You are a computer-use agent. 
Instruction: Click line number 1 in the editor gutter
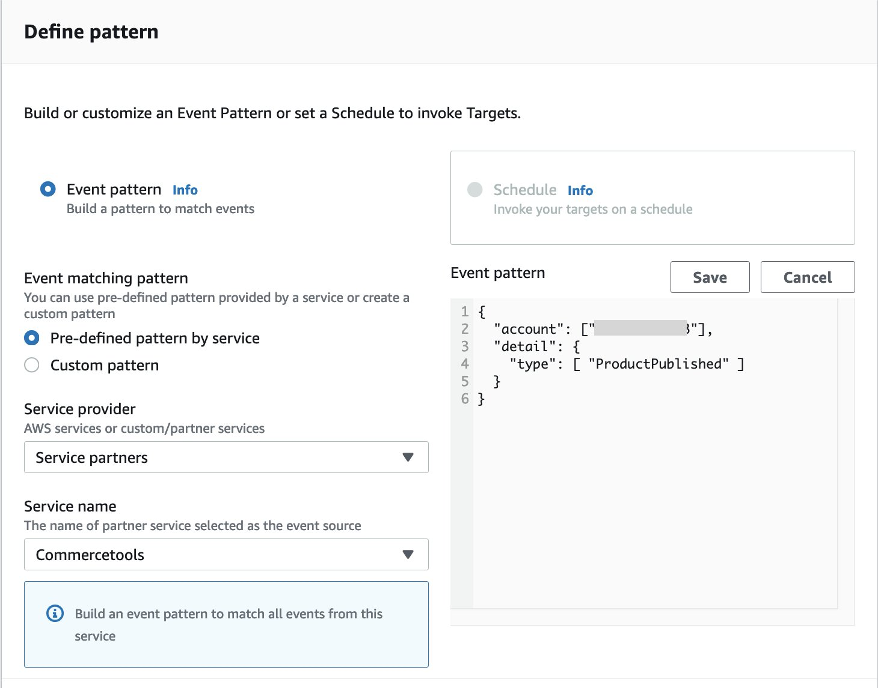point(465,311)
